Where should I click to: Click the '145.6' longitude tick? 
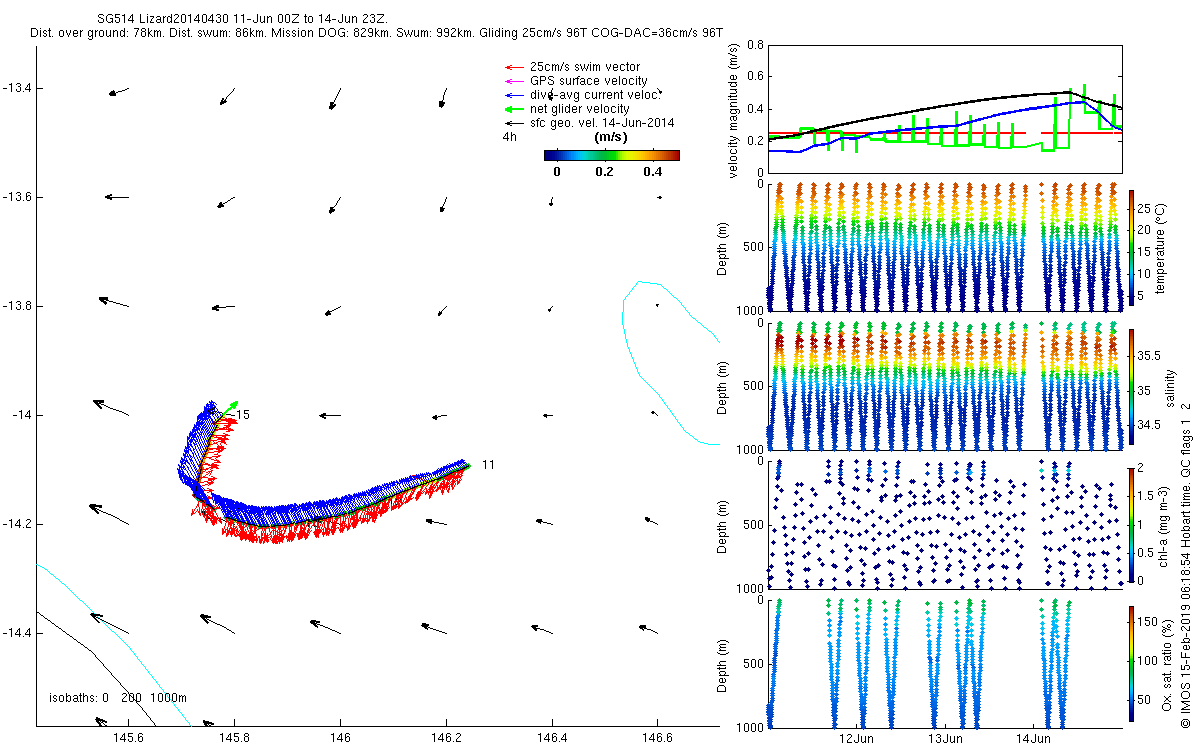pos(129,738)
